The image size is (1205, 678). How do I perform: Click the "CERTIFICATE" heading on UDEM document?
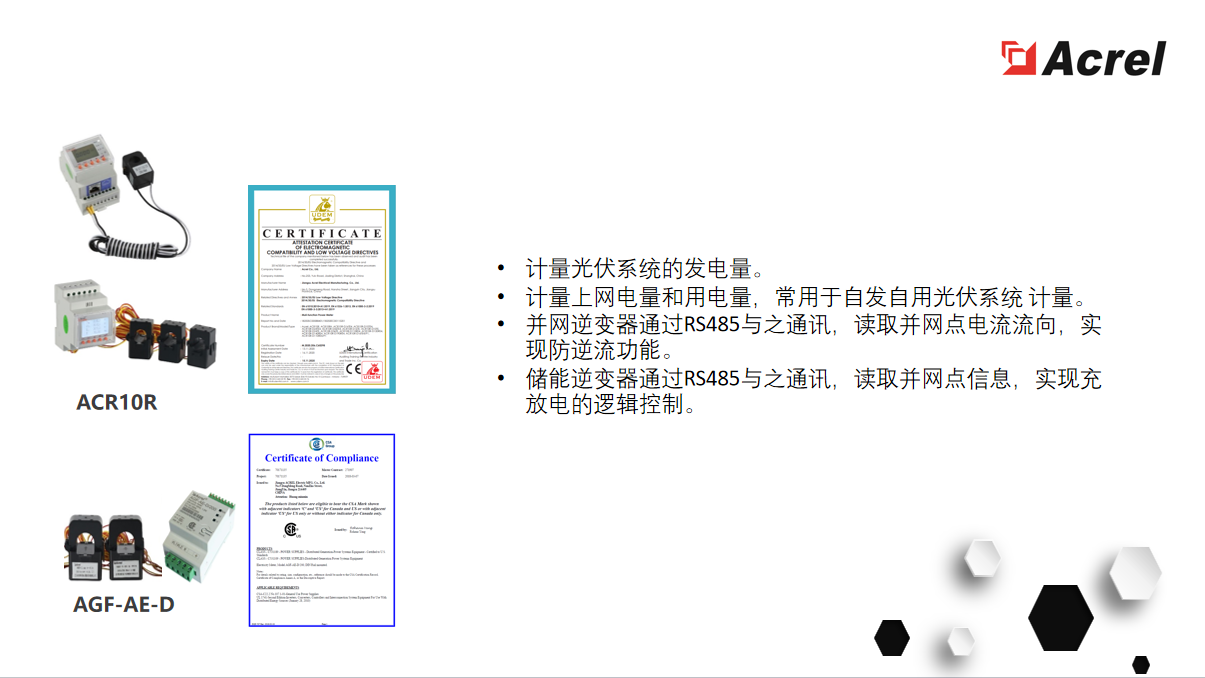pos(322,233)
